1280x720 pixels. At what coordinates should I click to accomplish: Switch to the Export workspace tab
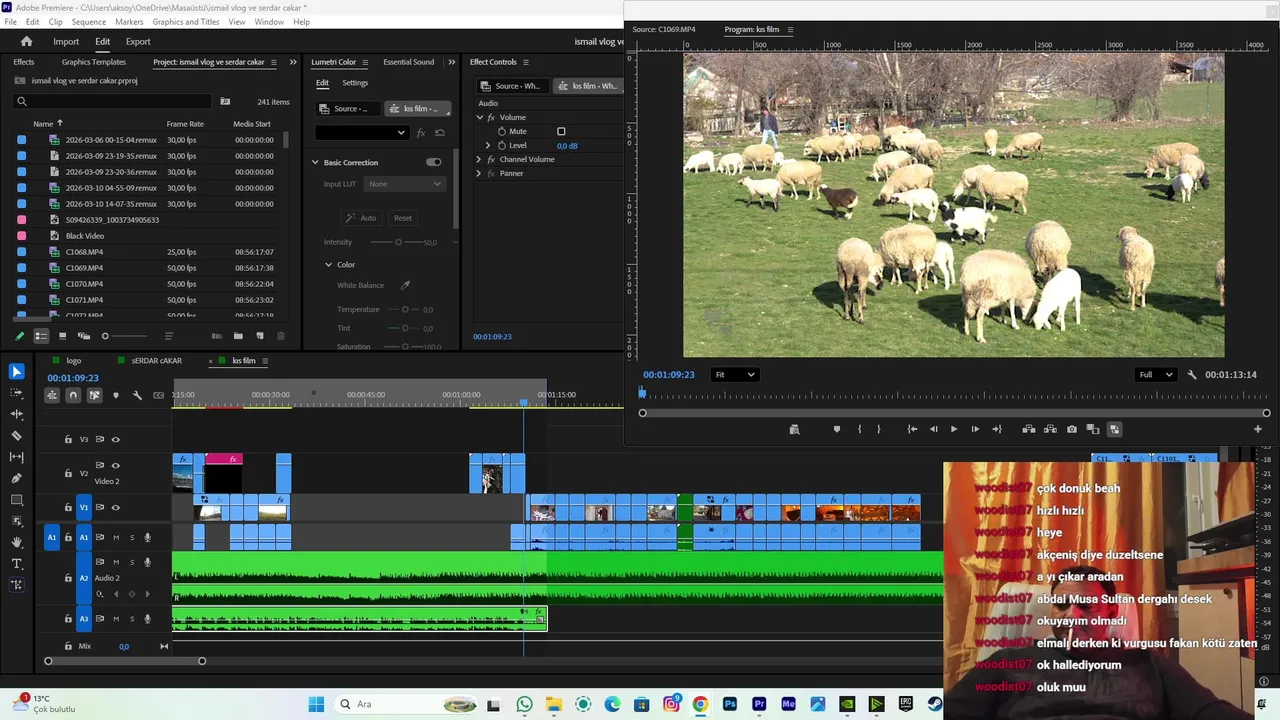138,41
